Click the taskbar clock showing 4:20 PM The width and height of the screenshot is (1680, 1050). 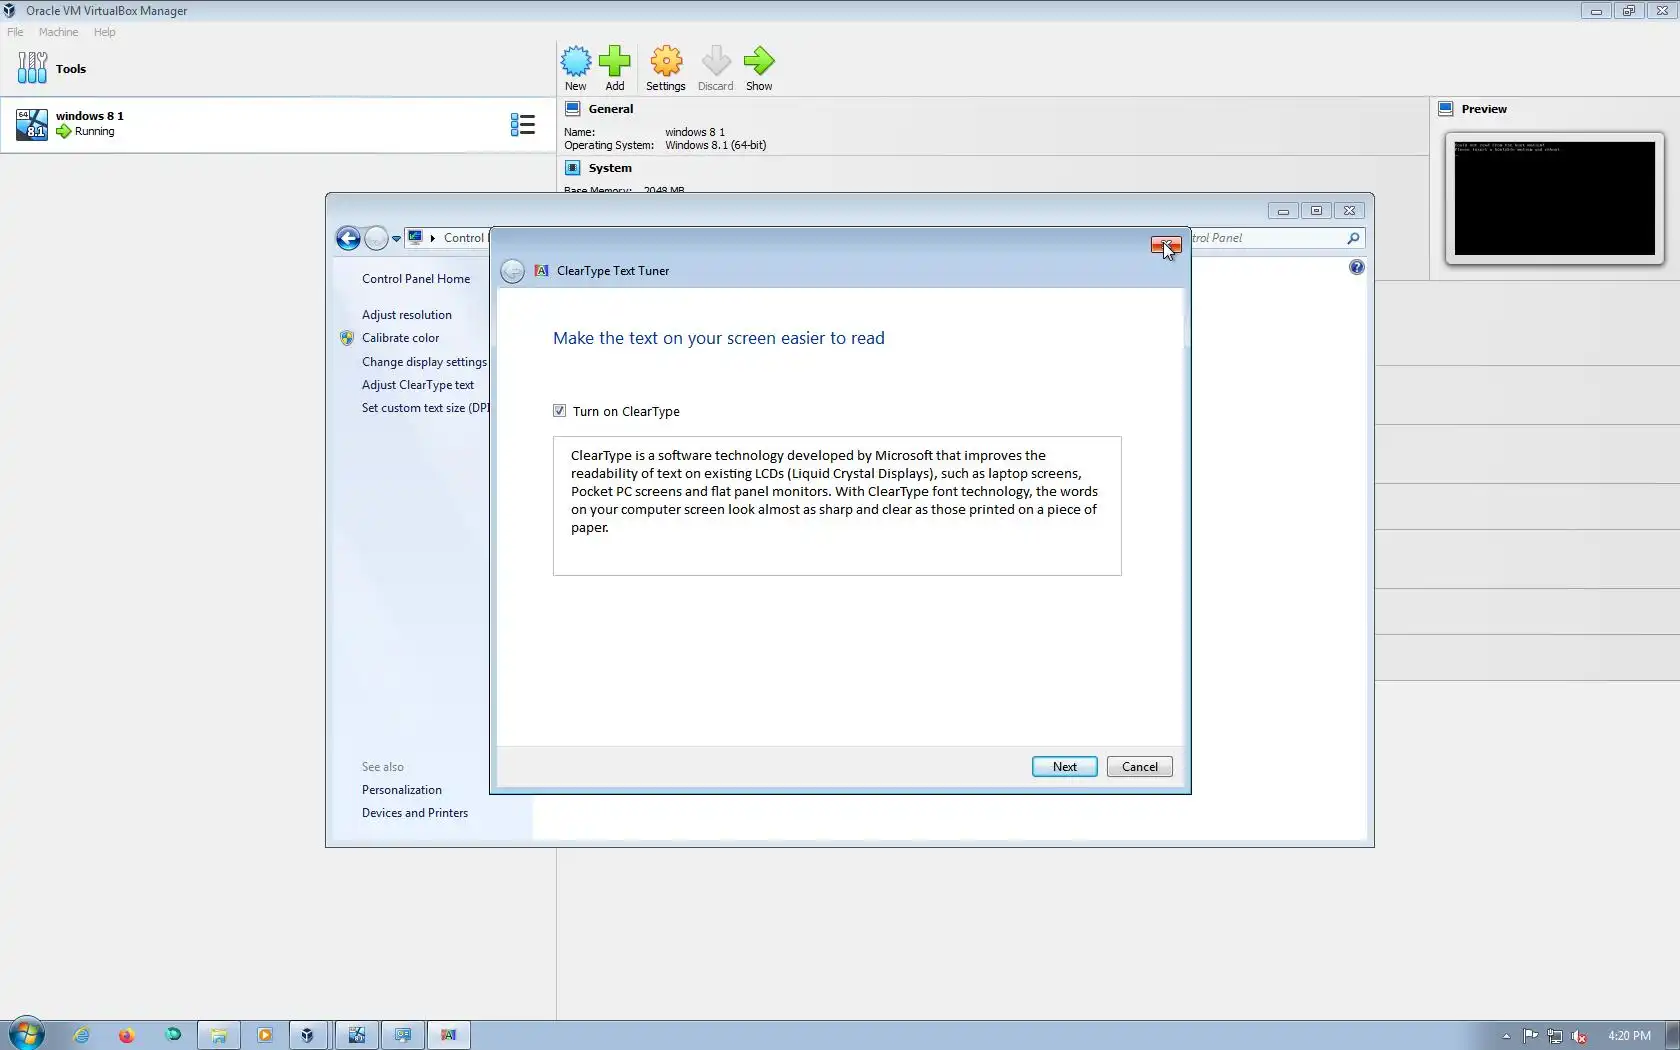tap(1629, 1036)
